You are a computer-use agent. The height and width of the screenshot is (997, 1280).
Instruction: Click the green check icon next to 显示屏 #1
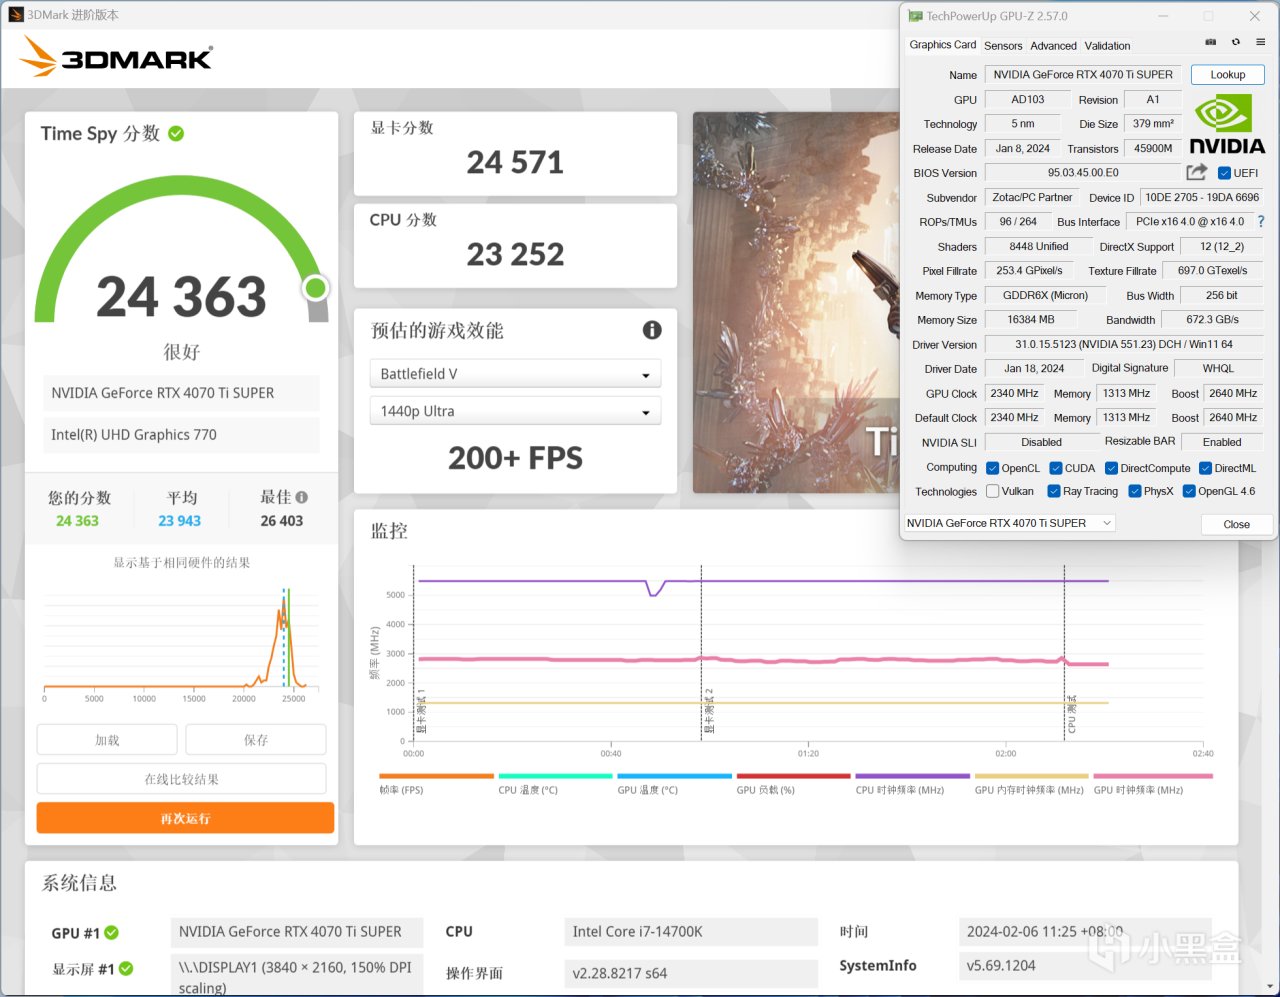tap(126, 968)
